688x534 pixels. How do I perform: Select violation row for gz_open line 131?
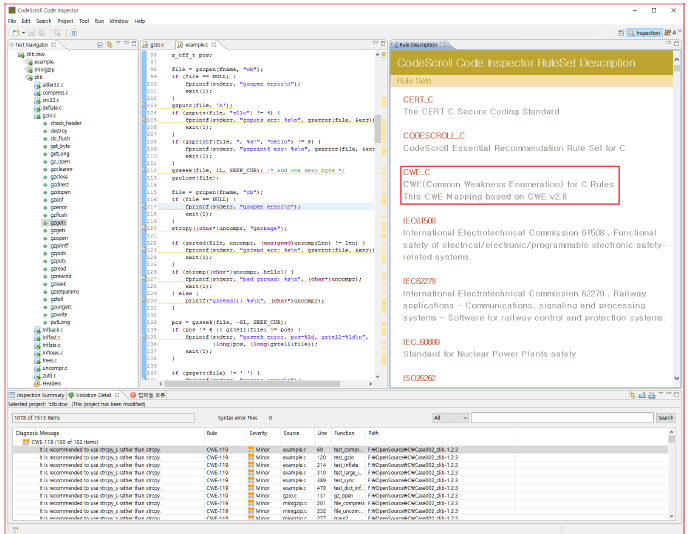340,495
